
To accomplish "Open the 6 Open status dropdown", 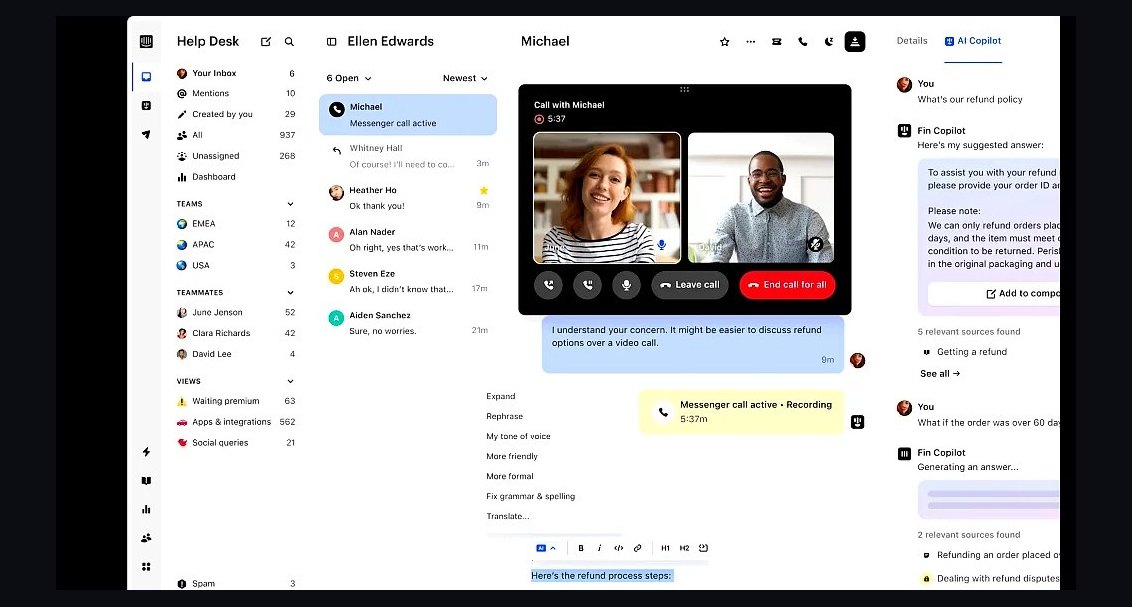I will tap(349, 78).
